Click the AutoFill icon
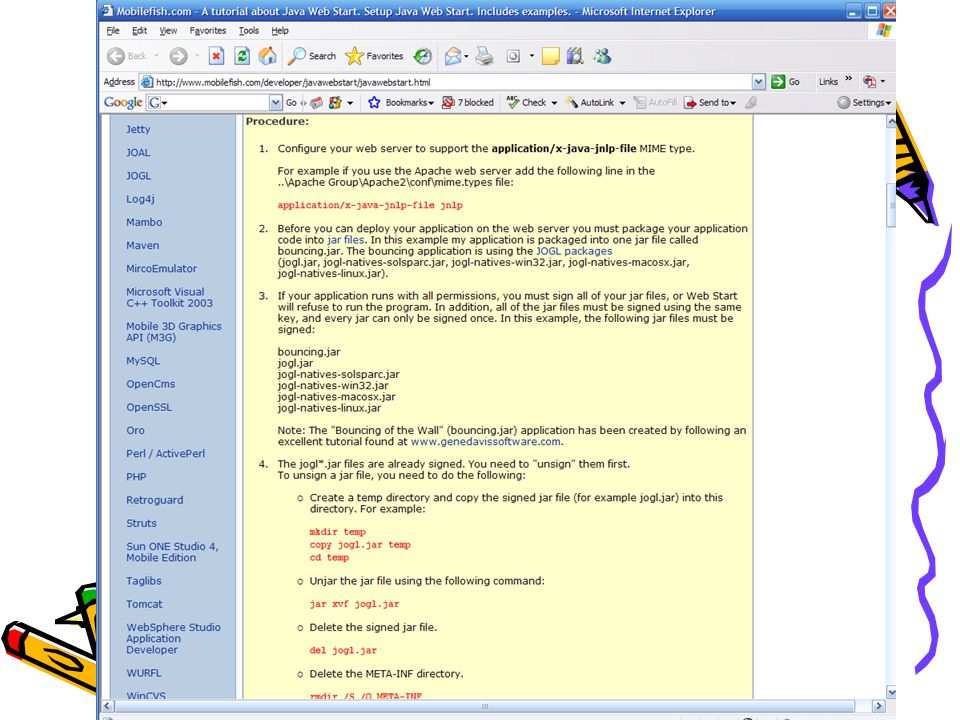Screen dimensions: 960x720 640,102
